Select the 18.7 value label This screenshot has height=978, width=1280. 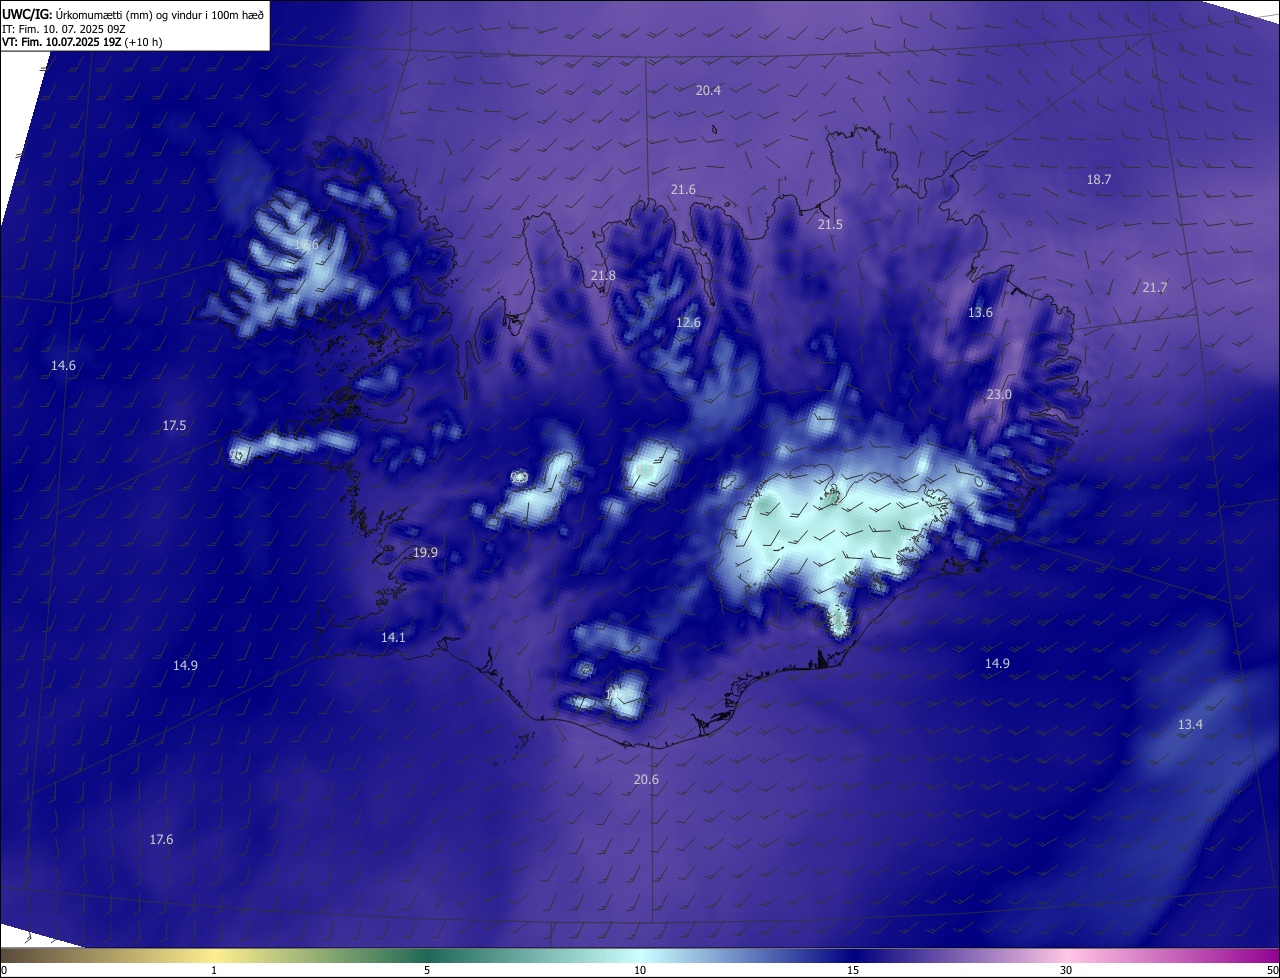(1099, 180)
